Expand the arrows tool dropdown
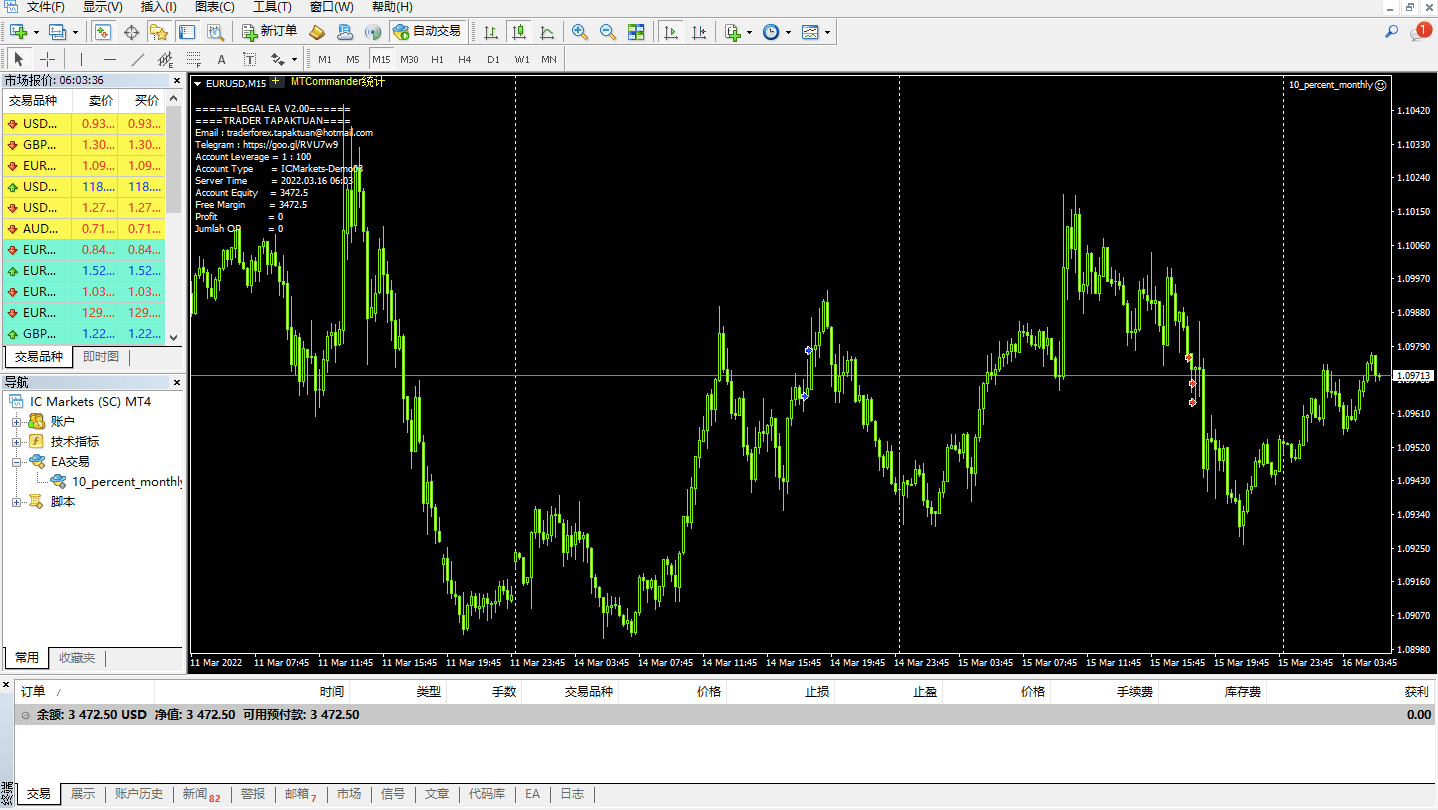The width and height of the screenshot is (1438, 810). coord(293,59)
